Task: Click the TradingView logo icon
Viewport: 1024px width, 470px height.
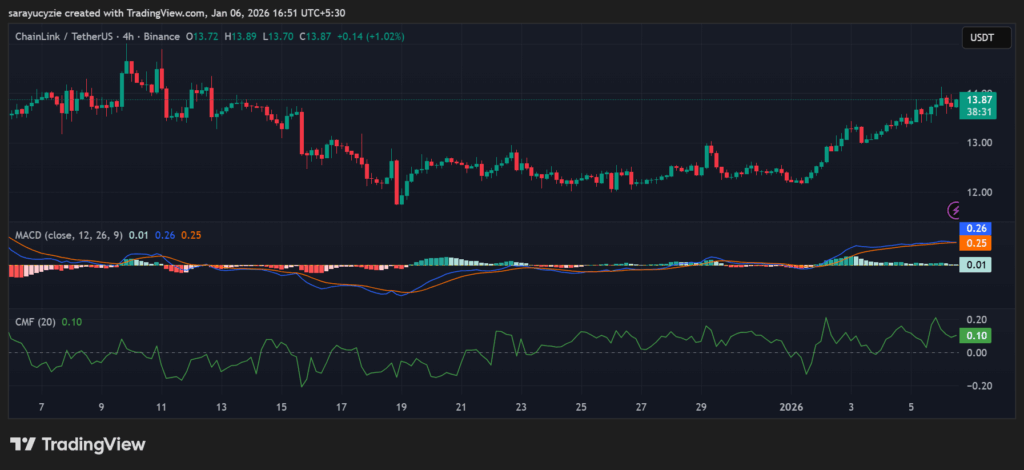Action: pos(25,444)
